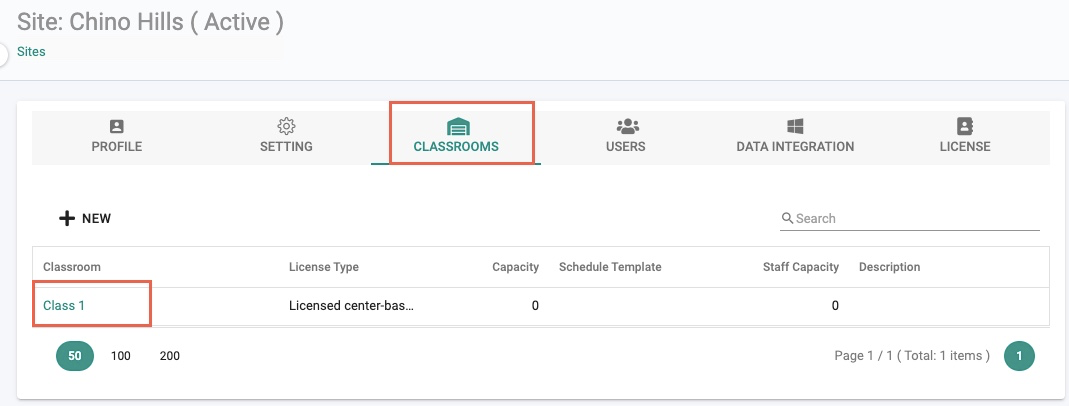Sort by the License Type column header
1069x406 pixels.
324,267
